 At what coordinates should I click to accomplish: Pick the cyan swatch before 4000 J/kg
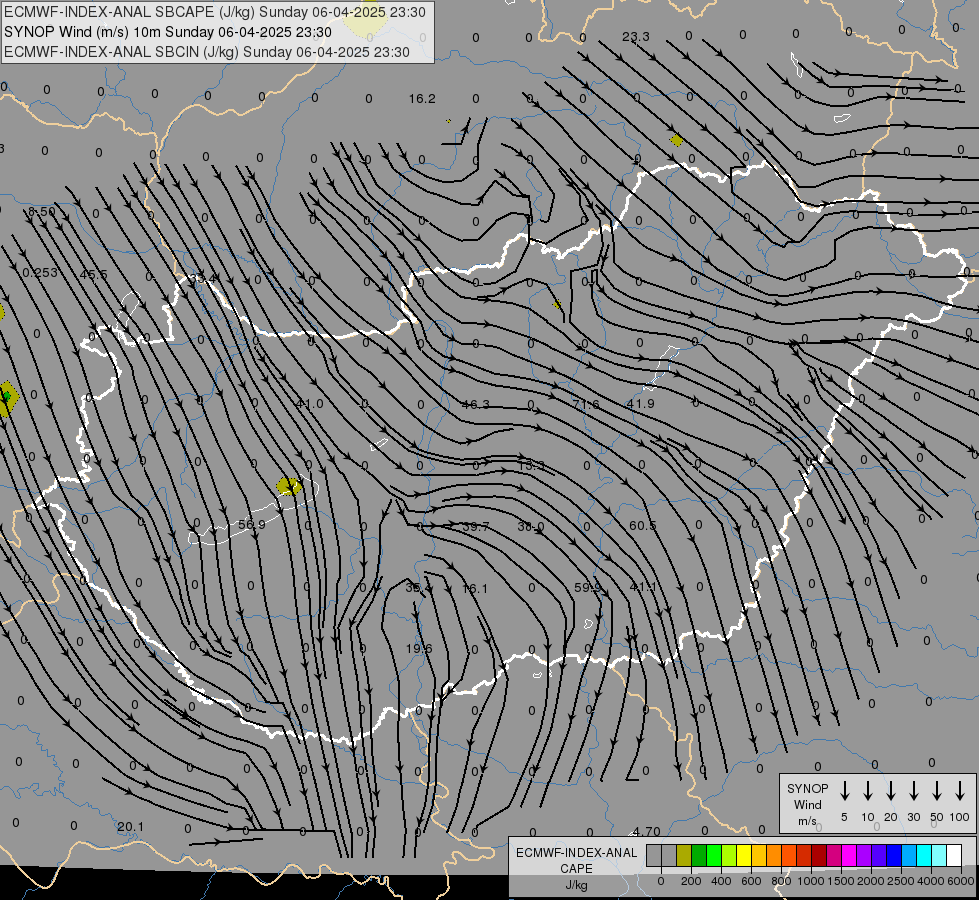[x=923, y=855]
